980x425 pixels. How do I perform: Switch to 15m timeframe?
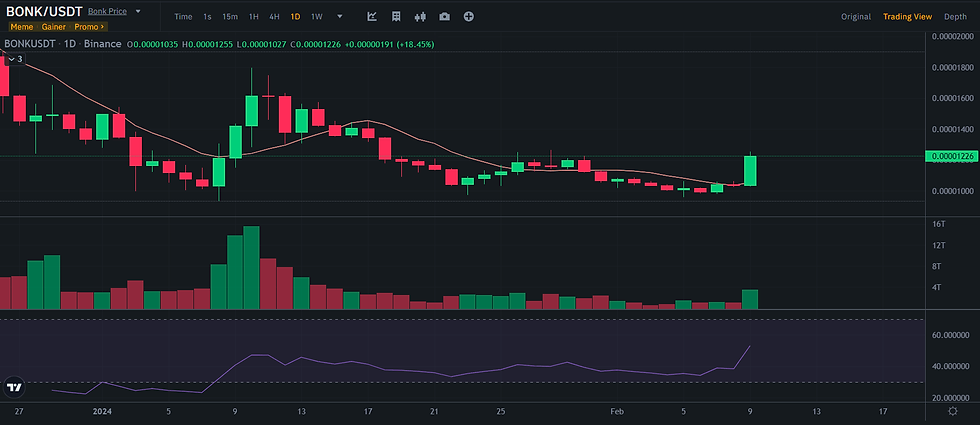pyautogui.click(x=230, y=17)
